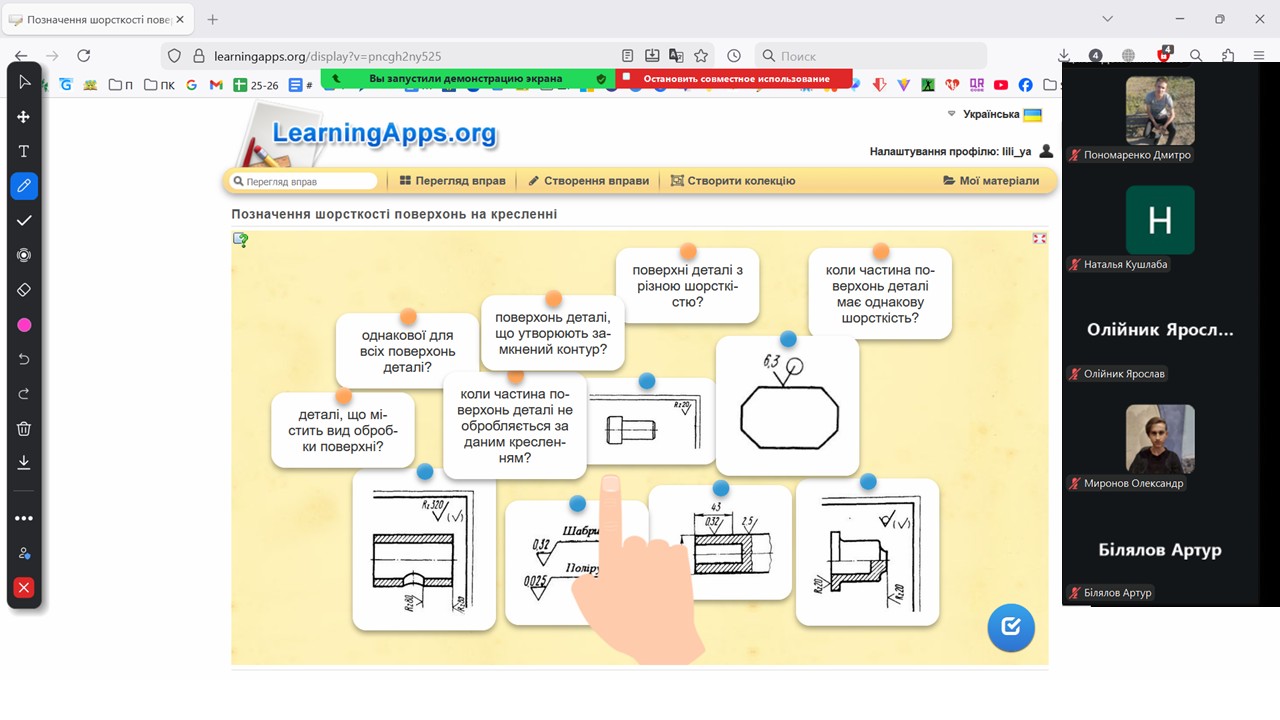
Task: Open the Створення вправи menu item
Action: (588, 181)
